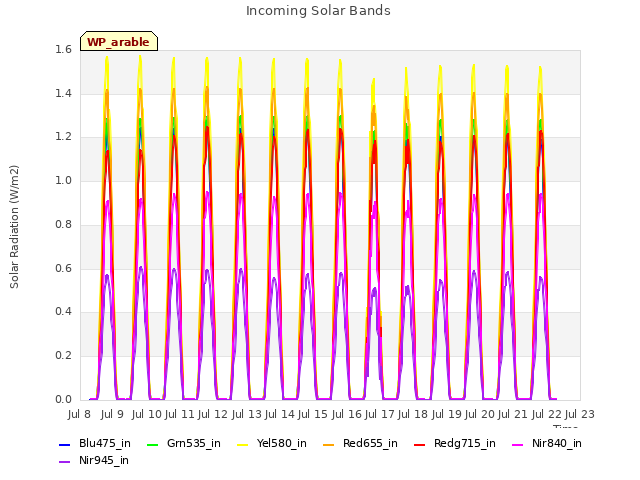Click the Jul 16 x-axis tick label
Viewport: 640px width, 480px height.
pyautogui.click(x=347, y=415)
